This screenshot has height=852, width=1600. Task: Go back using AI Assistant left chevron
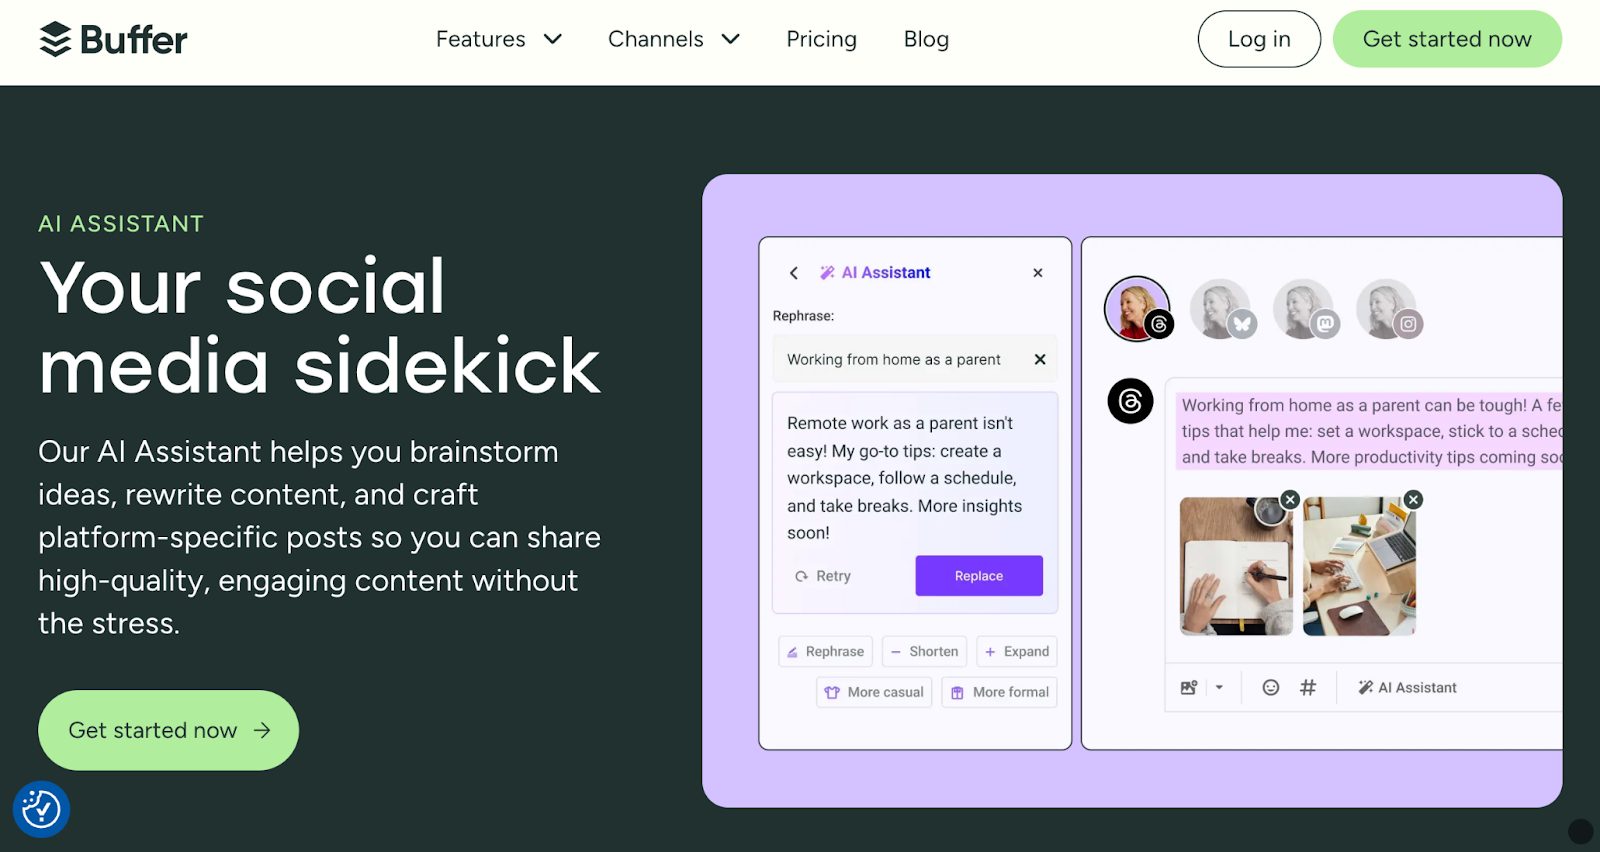click(x=794, y=273)
